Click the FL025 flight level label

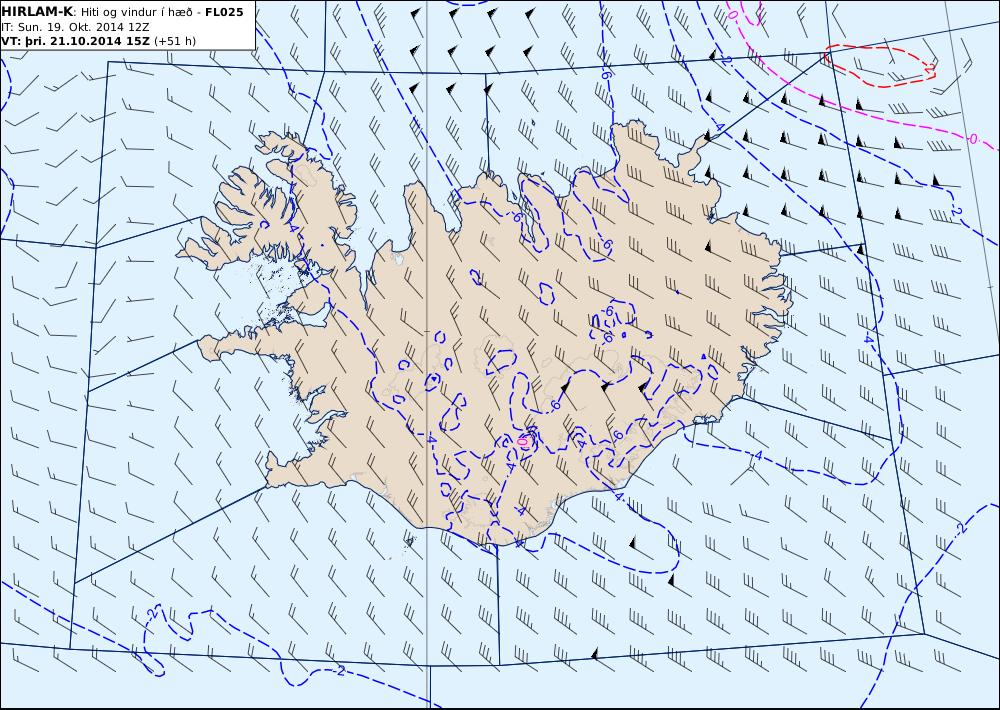(x=224, y=12)
